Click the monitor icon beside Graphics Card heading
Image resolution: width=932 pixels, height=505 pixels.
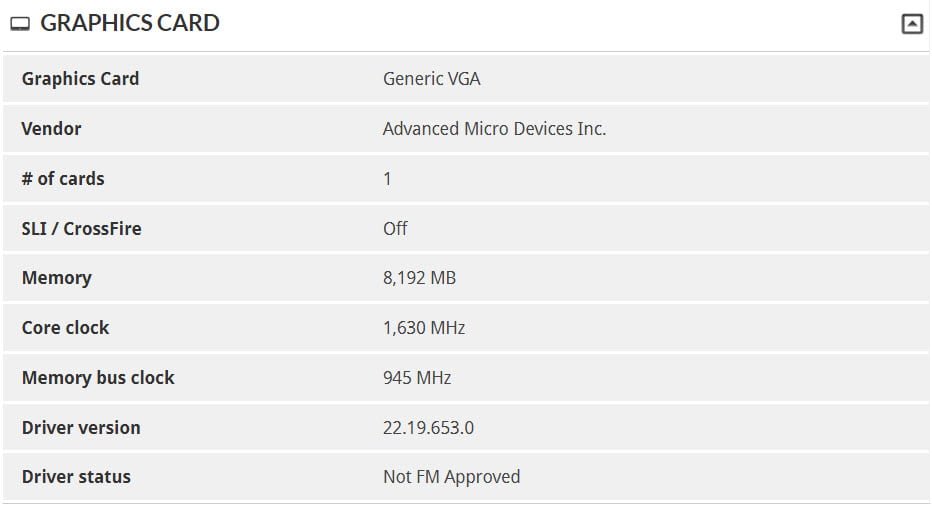20,24
